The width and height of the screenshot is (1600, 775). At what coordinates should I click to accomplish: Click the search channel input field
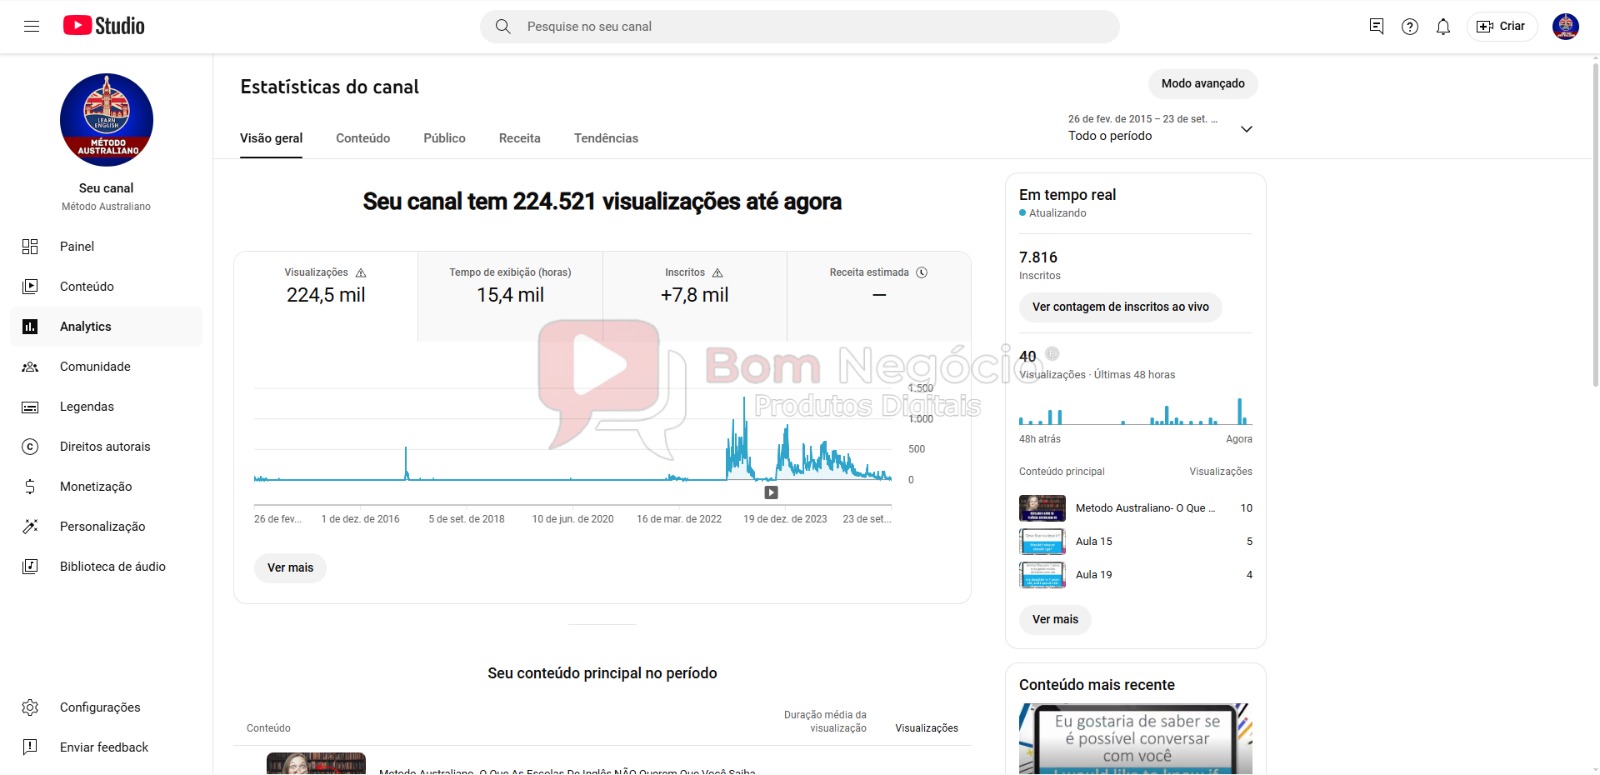coord(800,27)
